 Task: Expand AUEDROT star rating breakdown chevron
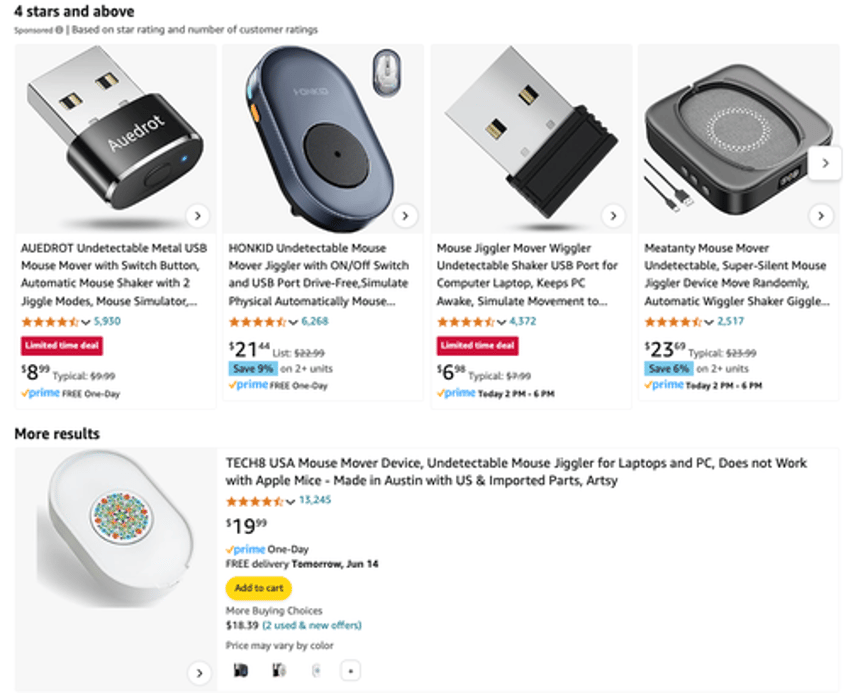85,322
